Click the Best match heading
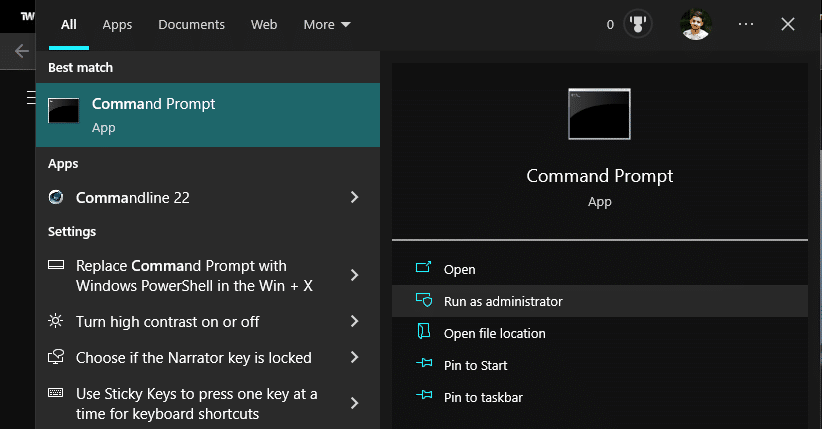This screenshot has height=429, width=822. pos(80,68)
